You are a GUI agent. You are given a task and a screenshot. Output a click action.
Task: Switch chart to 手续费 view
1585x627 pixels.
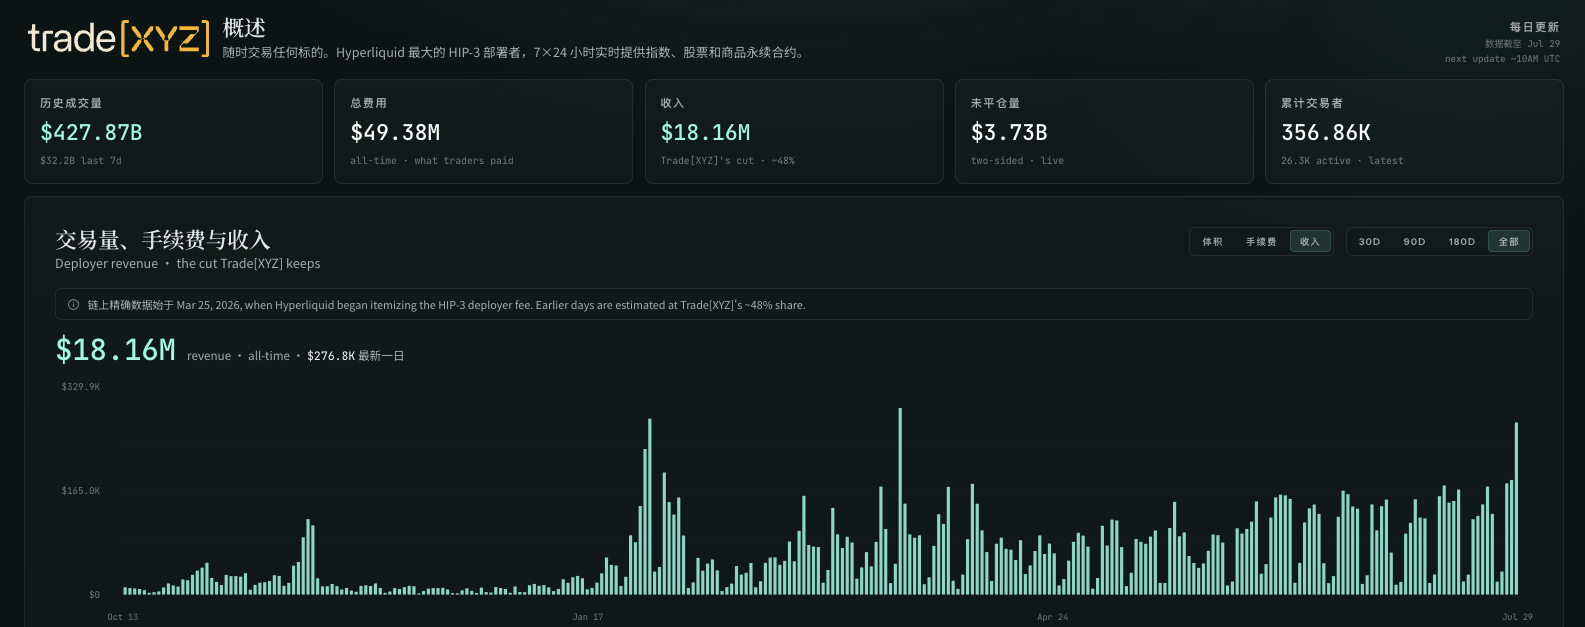point(1261,242)
